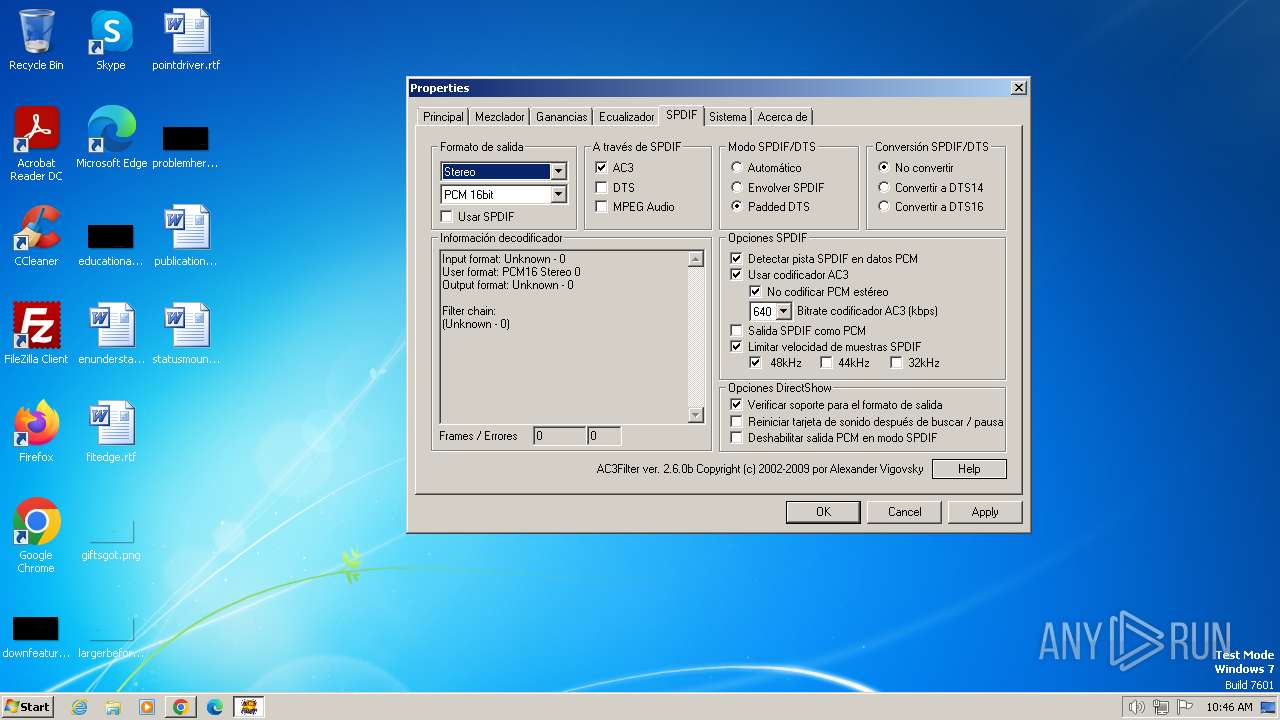The height and width of the screenshot is (720, 1280).
Task: Enable Deshabilitar salida PCM en modo SPDIF
Action: click(x=737, y=438)
